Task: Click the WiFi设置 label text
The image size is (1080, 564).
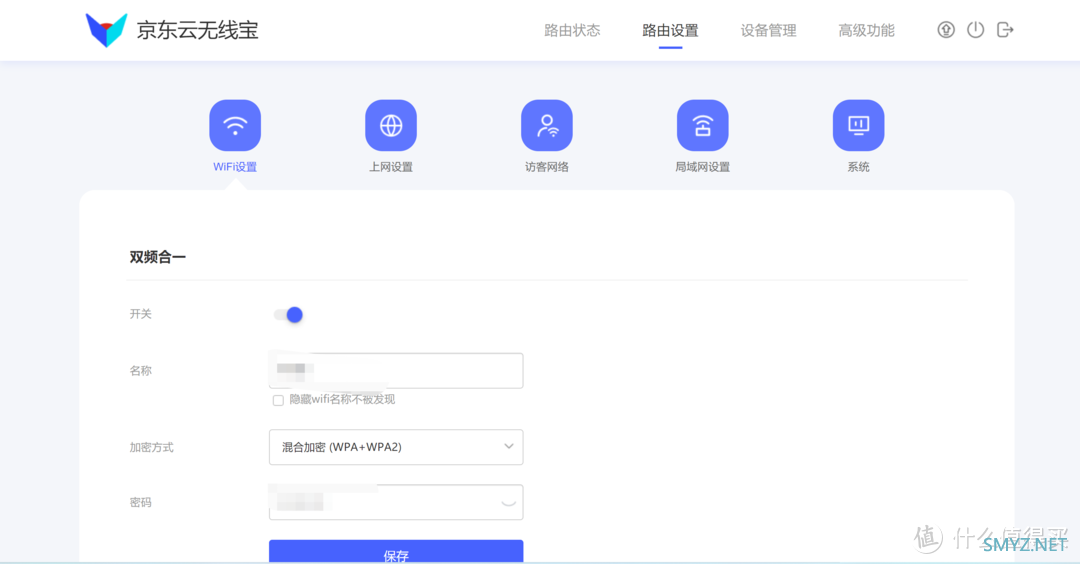Action: click(x=235, y=167)
